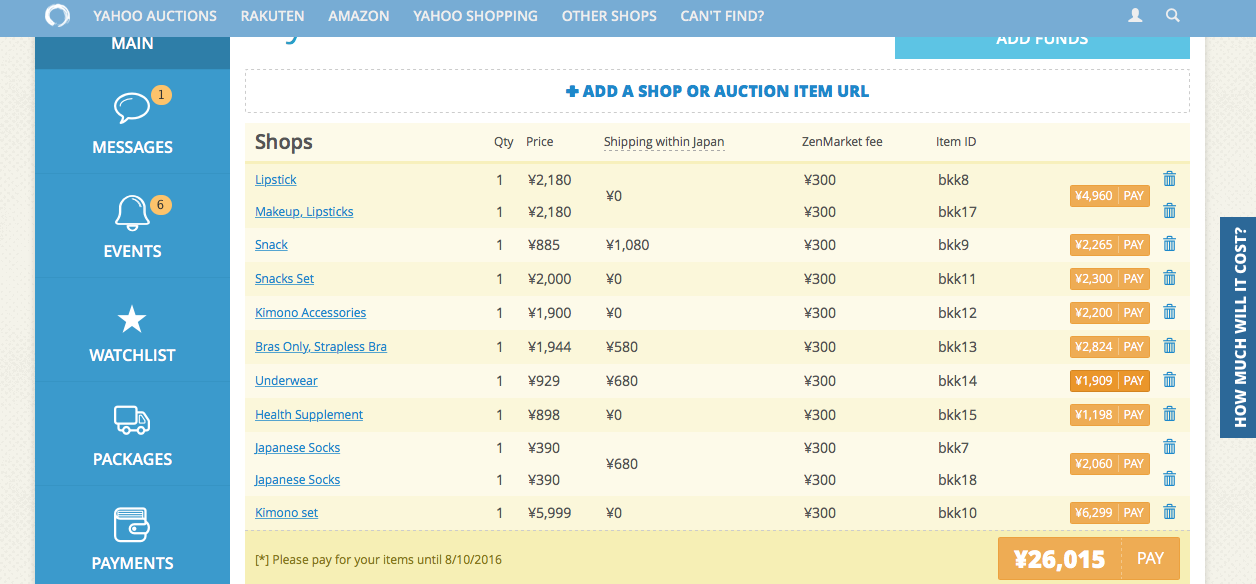This screenshot has width=1256, height=584.
Task: Open the Snacks Set link
Action: [284, 279]
